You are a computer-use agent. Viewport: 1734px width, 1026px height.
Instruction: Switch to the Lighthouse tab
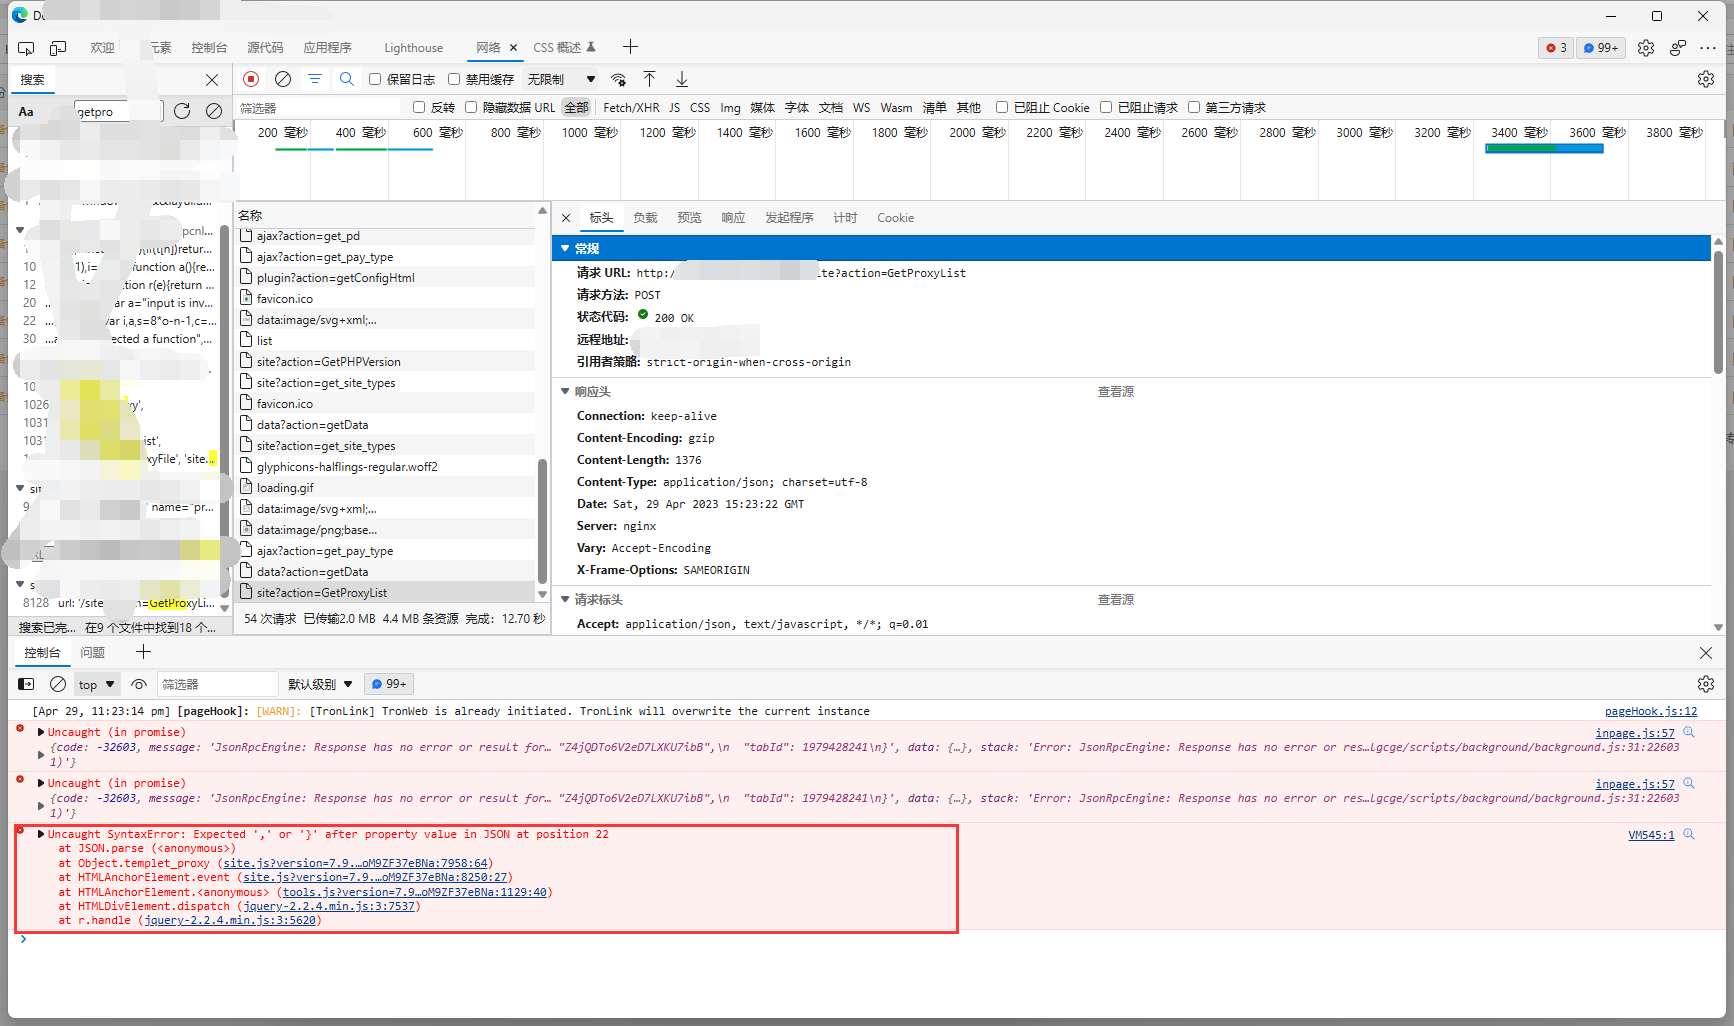(x=413, y=48)
